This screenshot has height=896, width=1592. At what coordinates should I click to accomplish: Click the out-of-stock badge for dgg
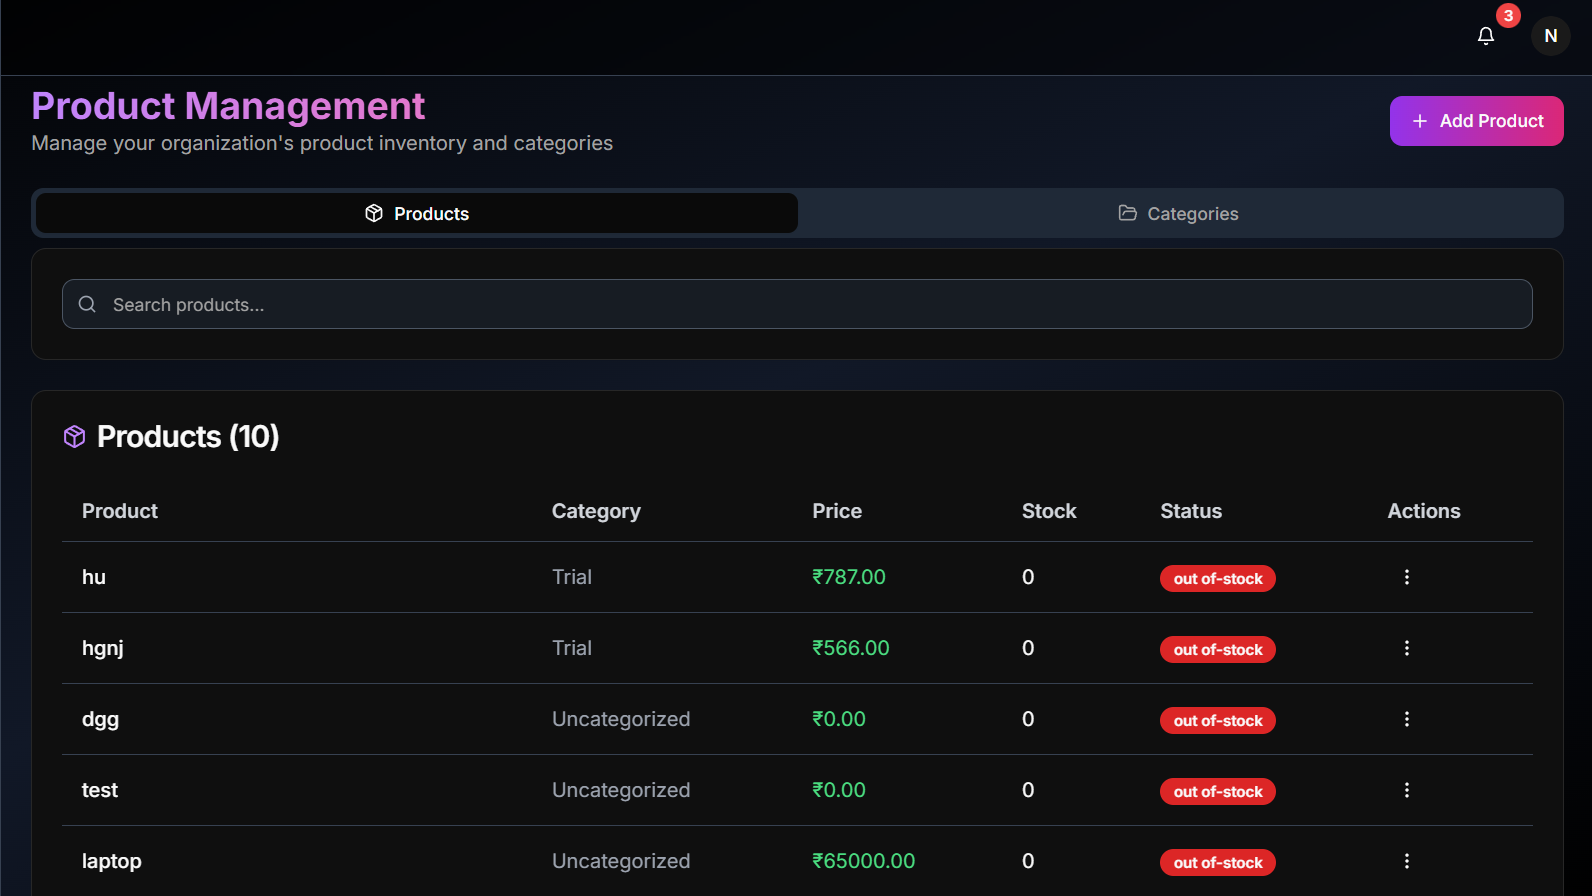(x=1217, y=720)
